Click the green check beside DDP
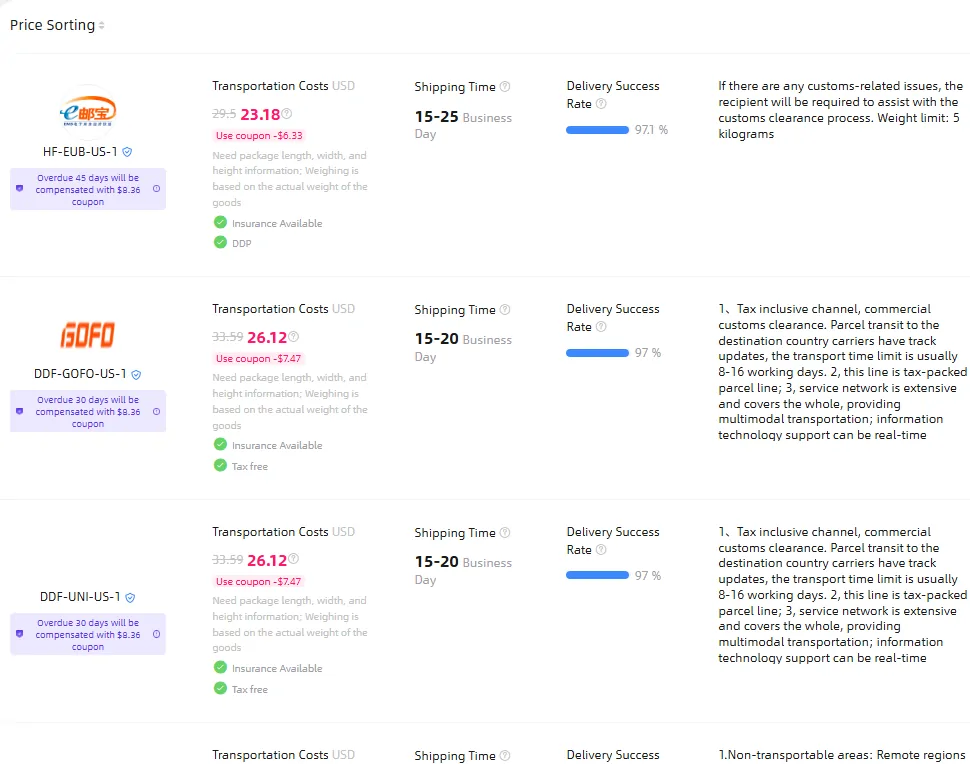This screenshot has height=764, width=970. click(x=220, y=243)
